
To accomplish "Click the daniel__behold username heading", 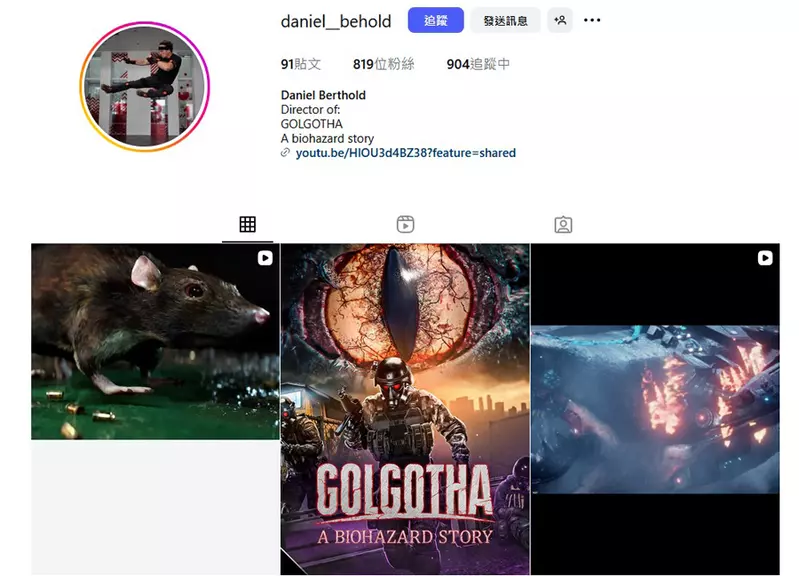I will (x=336, y=21).
